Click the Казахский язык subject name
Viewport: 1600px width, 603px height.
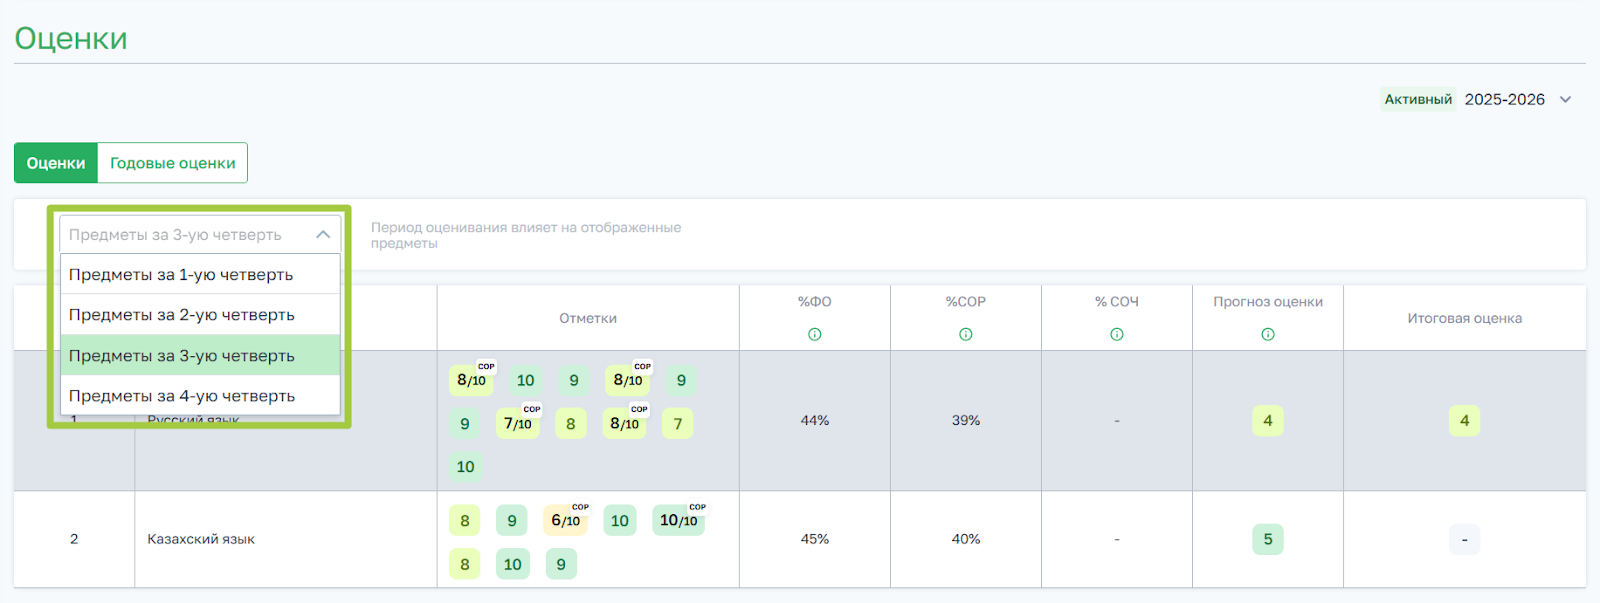(201, 539)
